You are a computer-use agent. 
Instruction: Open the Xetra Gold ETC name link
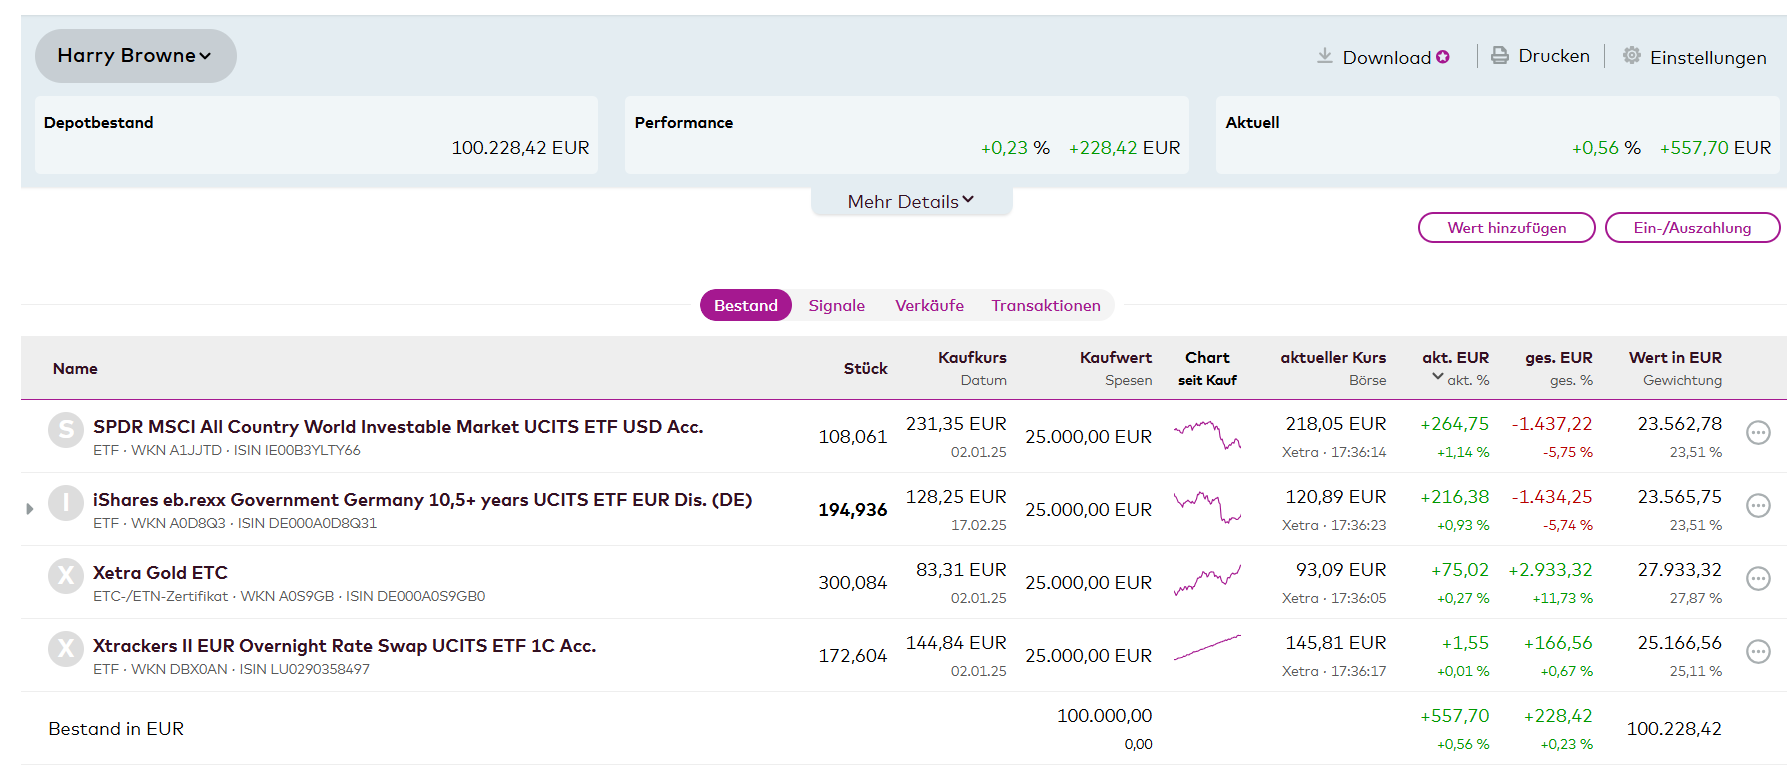pos(160,573)
